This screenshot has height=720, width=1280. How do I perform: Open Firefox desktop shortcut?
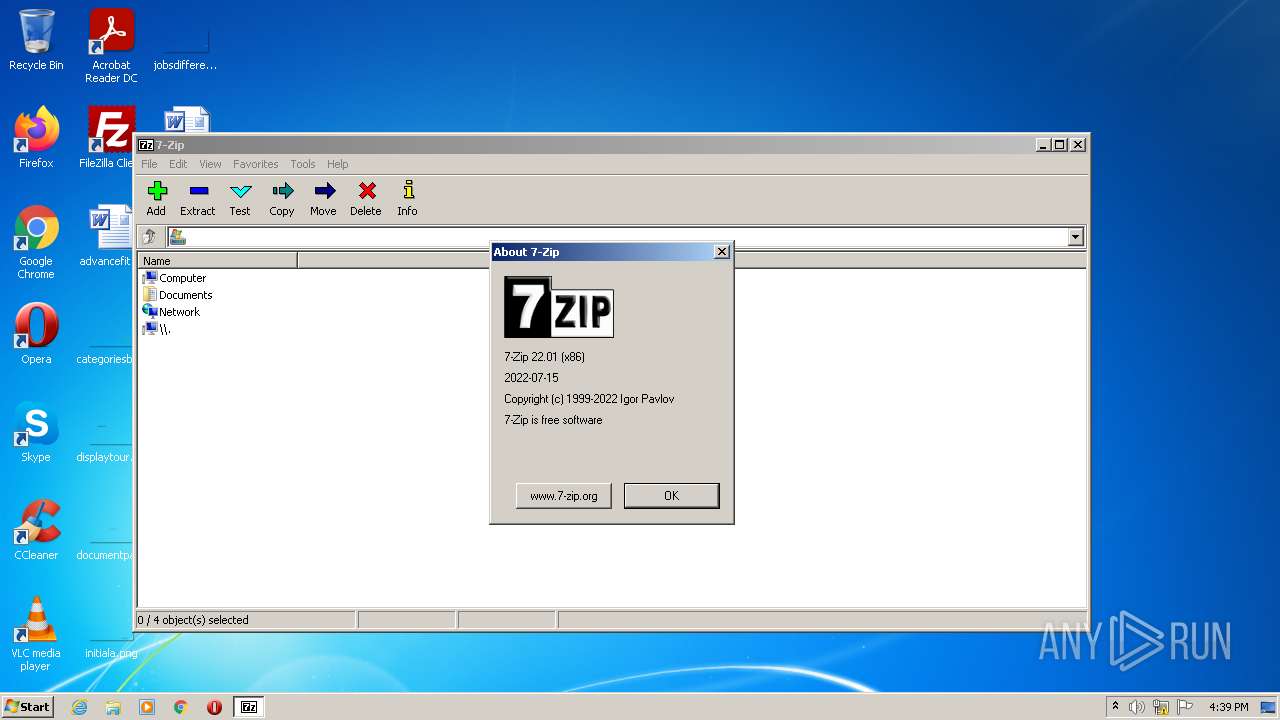pyautogui.click(x=36, y=137)
